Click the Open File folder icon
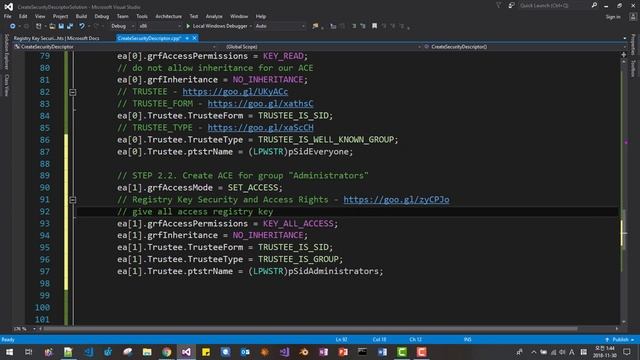Screen dimensions: 640x360 point(52,26)
